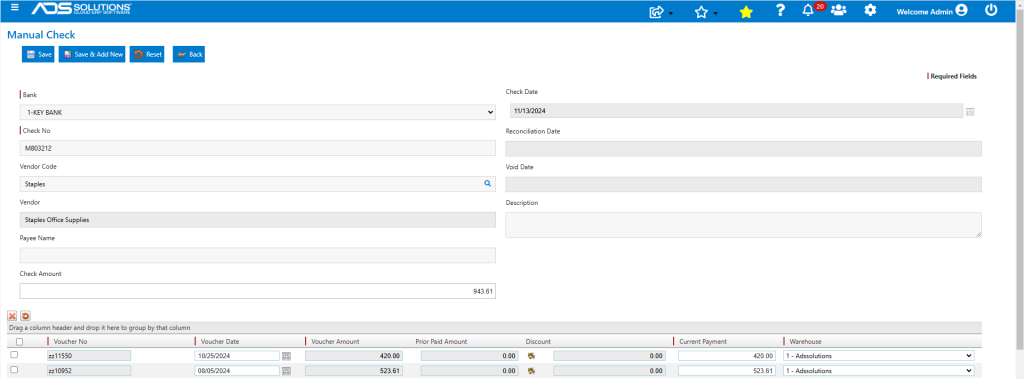Open the hamburger navigation menu
Viewport: 1024px width, 379px height.
click(x=15, y=8)
